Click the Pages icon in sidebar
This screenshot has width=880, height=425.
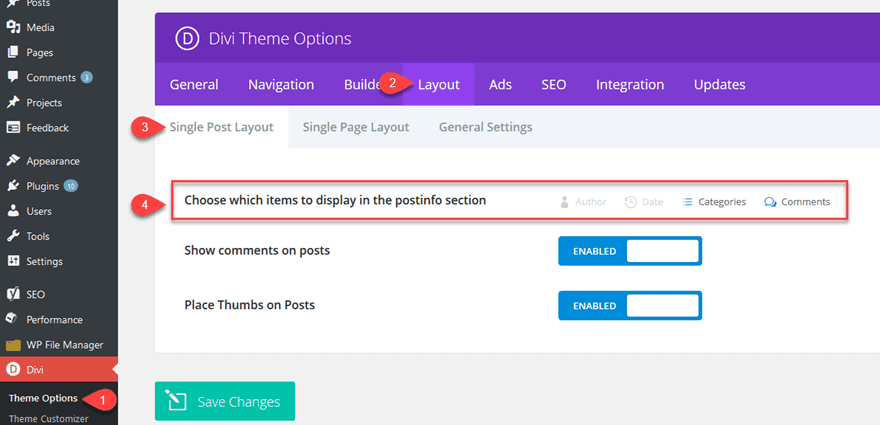pyautogui.click(x=14, y=52)
